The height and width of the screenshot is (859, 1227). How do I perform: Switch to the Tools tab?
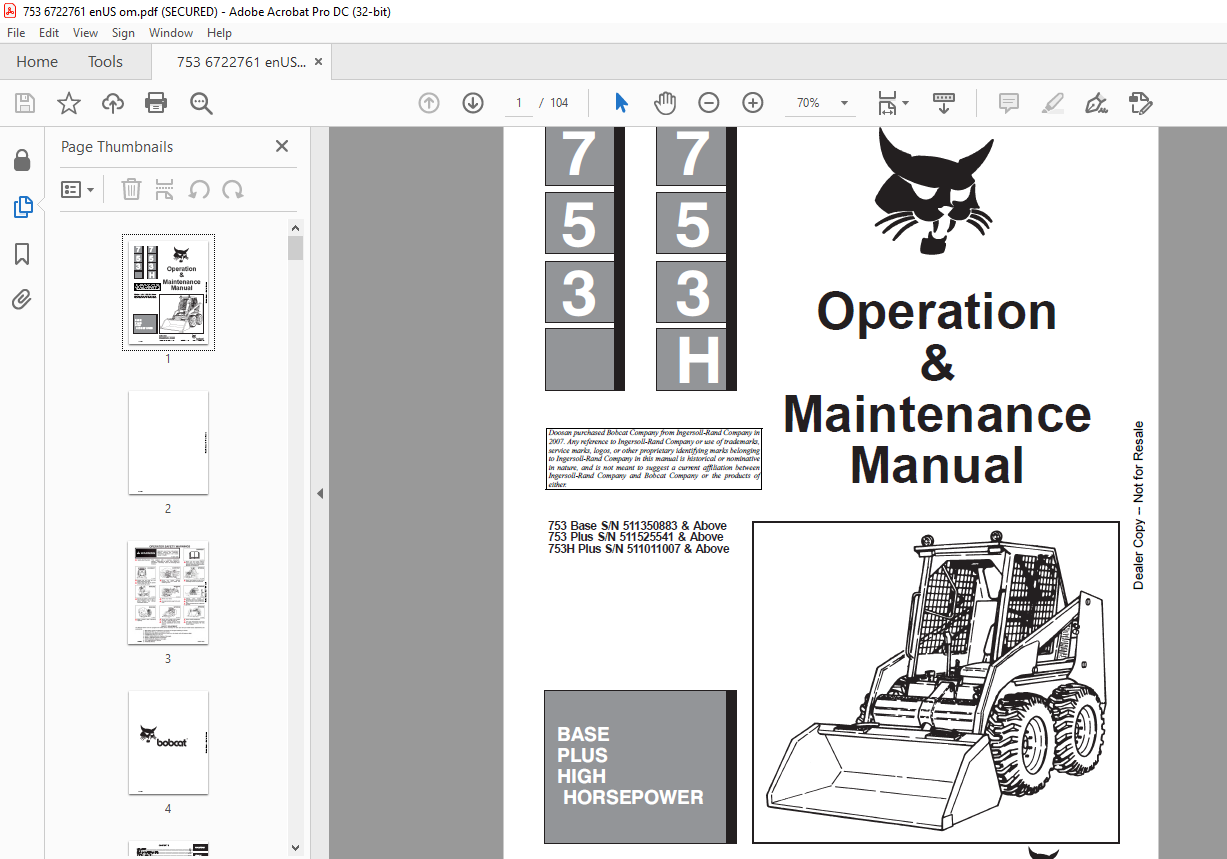click(105, 62)
